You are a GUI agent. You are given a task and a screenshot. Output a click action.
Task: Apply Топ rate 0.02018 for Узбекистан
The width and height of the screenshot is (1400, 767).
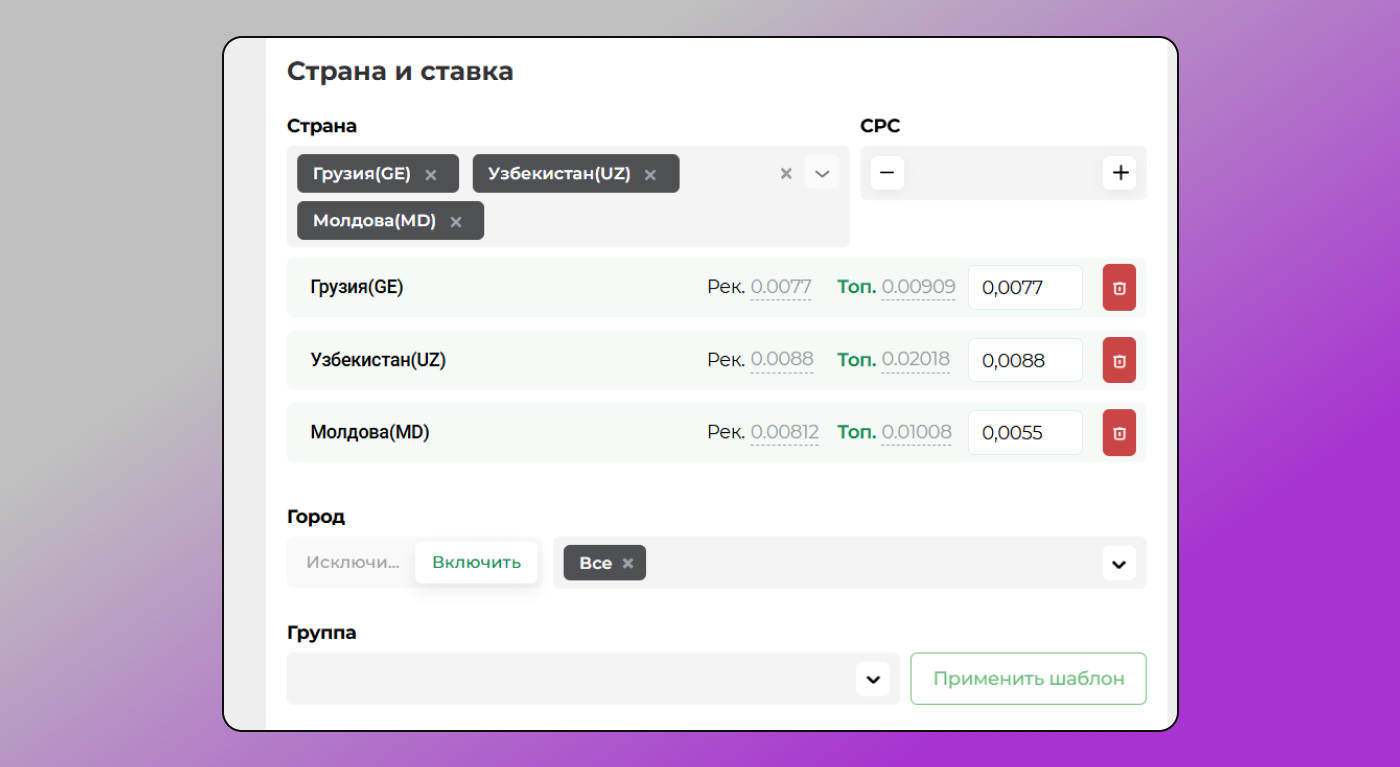[x=917, y=360]
